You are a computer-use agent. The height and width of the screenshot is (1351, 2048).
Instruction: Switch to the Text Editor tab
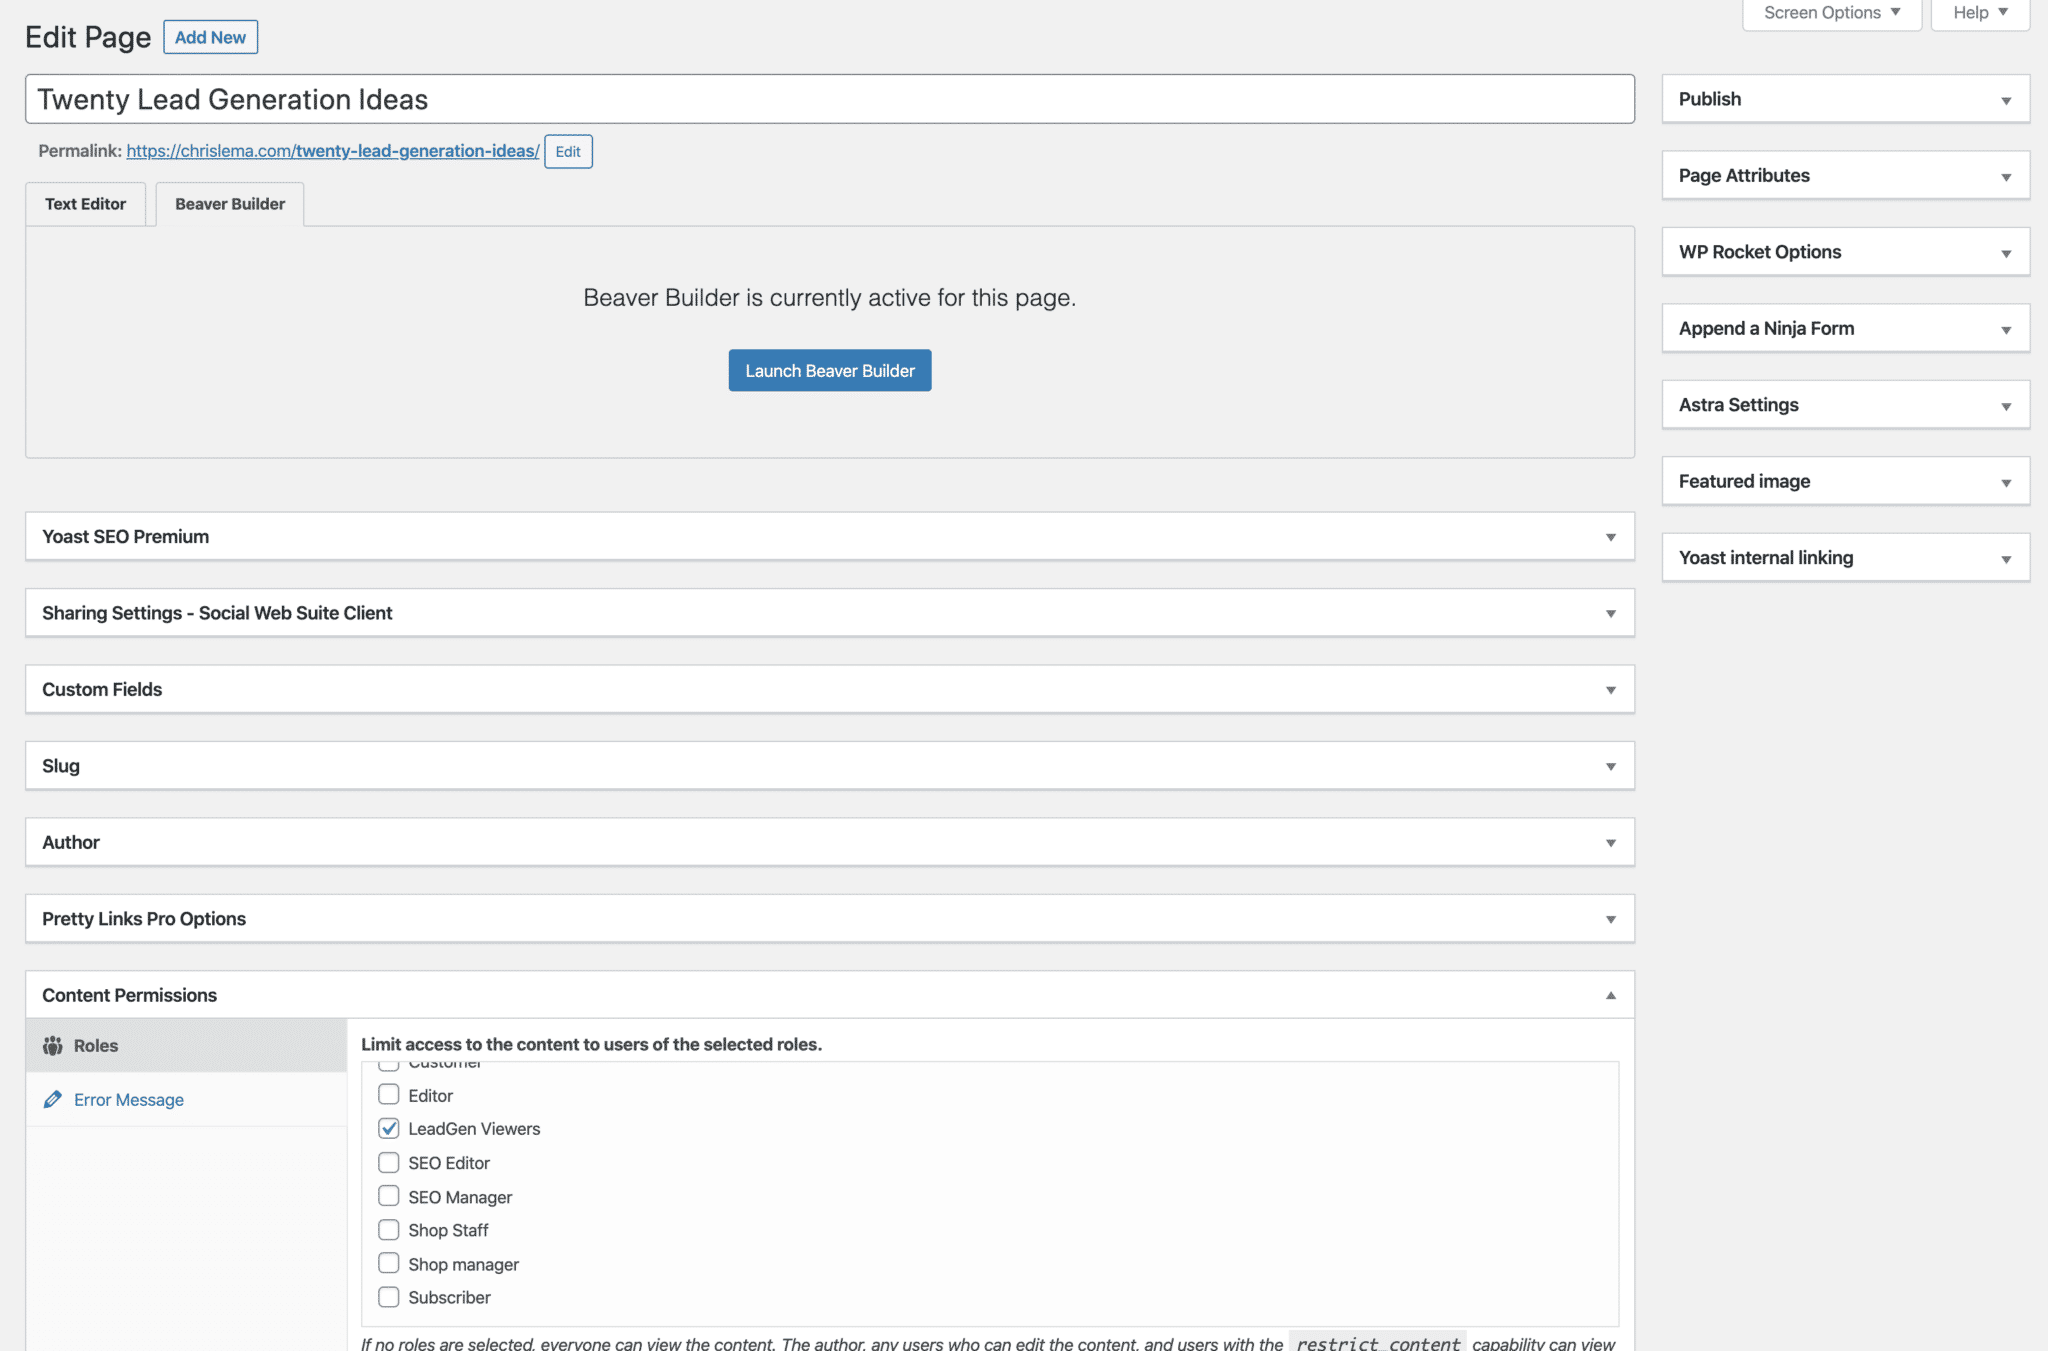coord(86,204)
